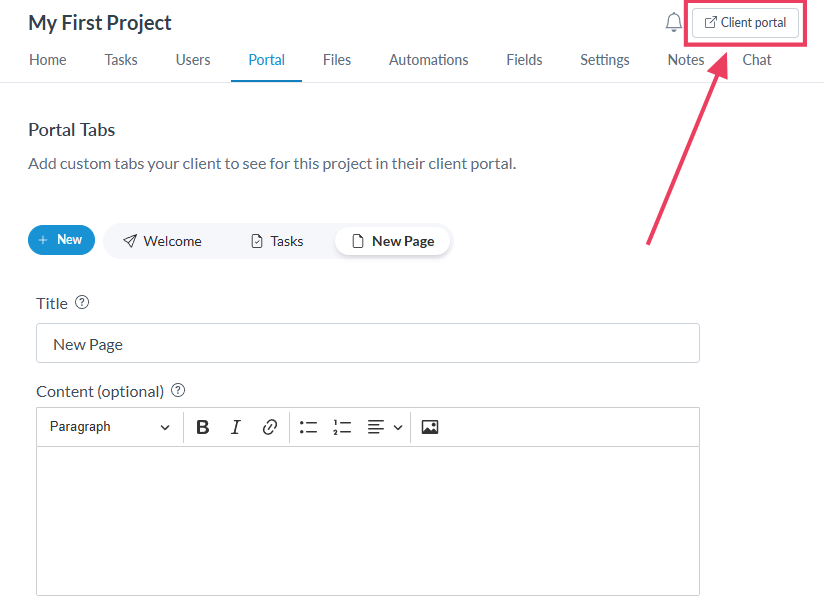Click help icon beside Content (optional)
This screenshot has width=824, height=601.
178,390
